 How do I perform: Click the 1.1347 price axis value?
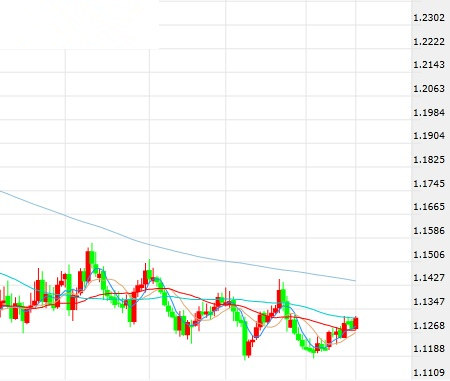(x=429, y=302)
